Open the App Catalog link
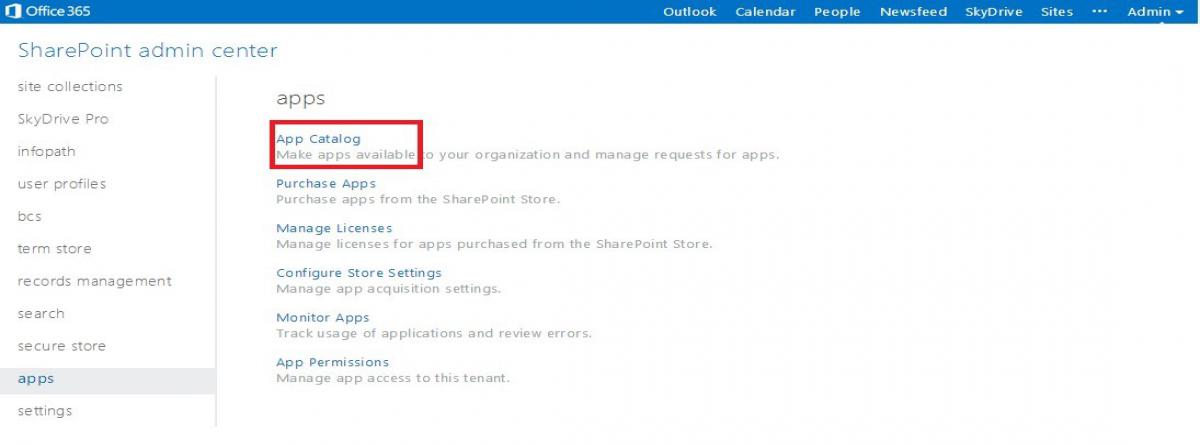This screenshot has height=446, width=1200. [318, 139]
